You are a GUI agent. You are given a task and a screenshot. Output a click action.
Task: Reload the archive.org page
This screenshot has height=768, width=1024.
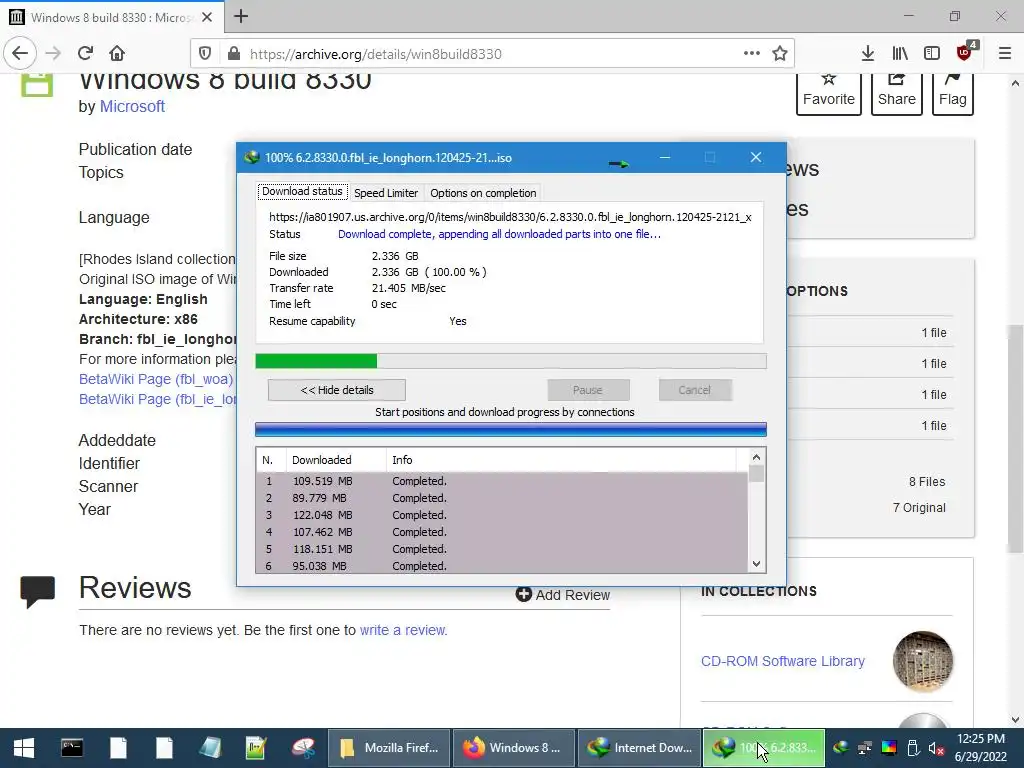(x=85, y=54)
